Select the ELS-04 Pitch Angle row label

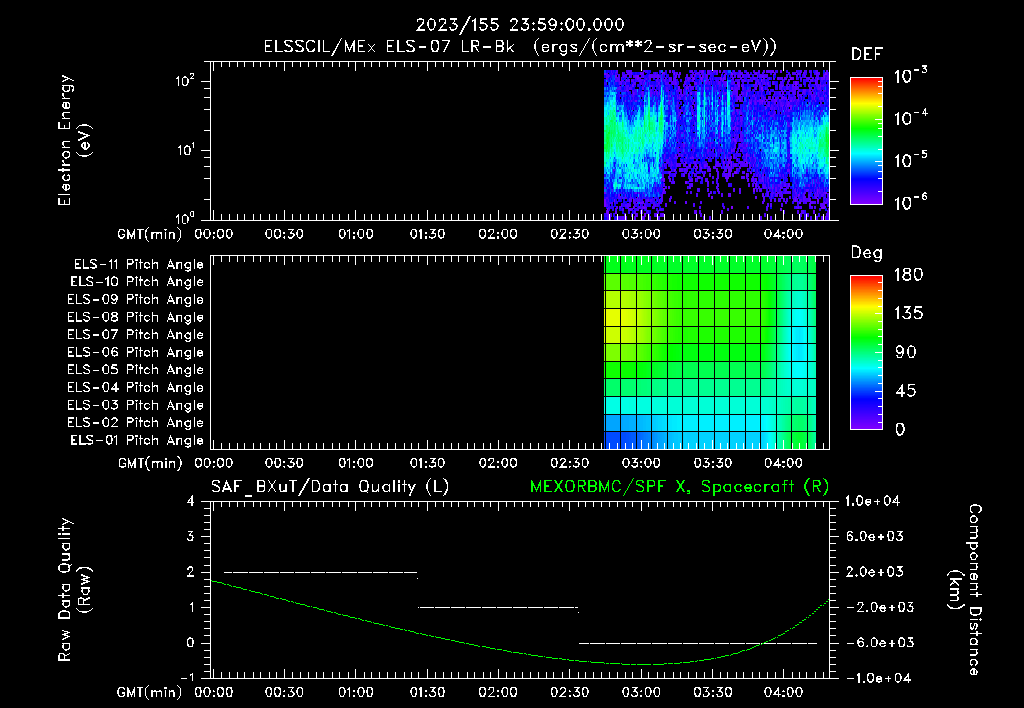(x=135, y=387)
